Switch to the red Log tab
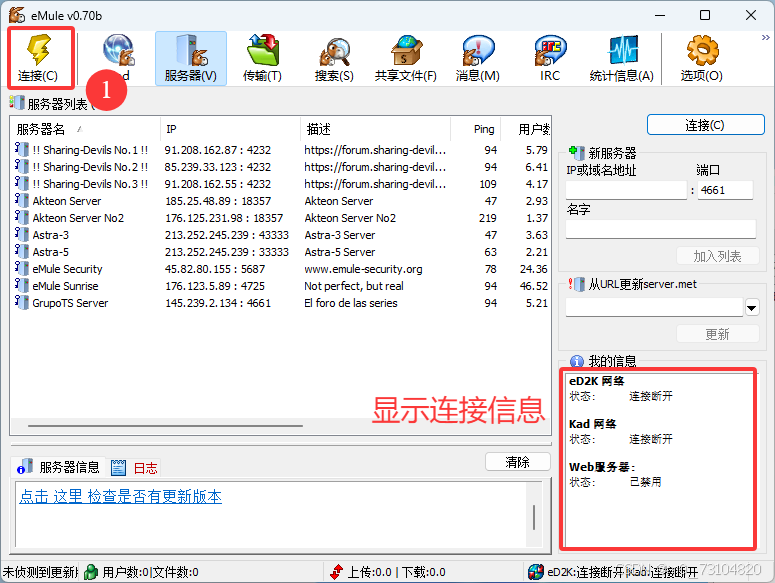Viewport: 775px width, 583px height. 134,467
